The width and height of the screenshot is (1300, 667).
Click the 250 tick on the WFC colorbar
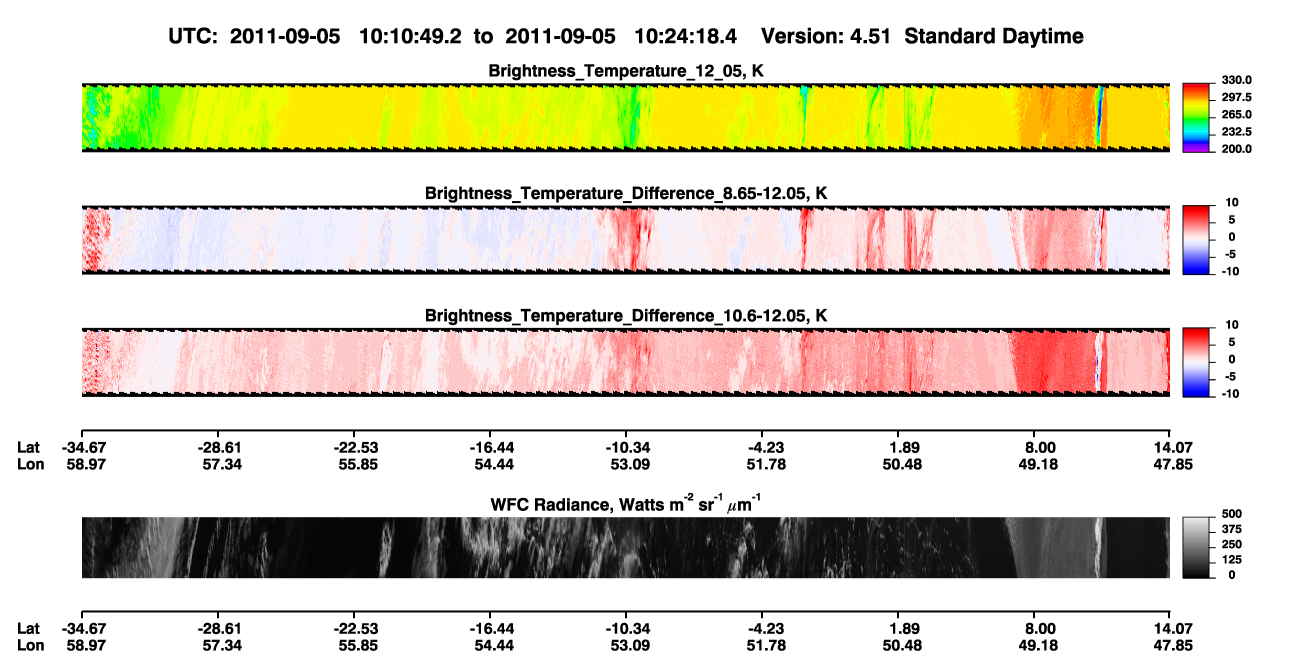click(1231, 544)
